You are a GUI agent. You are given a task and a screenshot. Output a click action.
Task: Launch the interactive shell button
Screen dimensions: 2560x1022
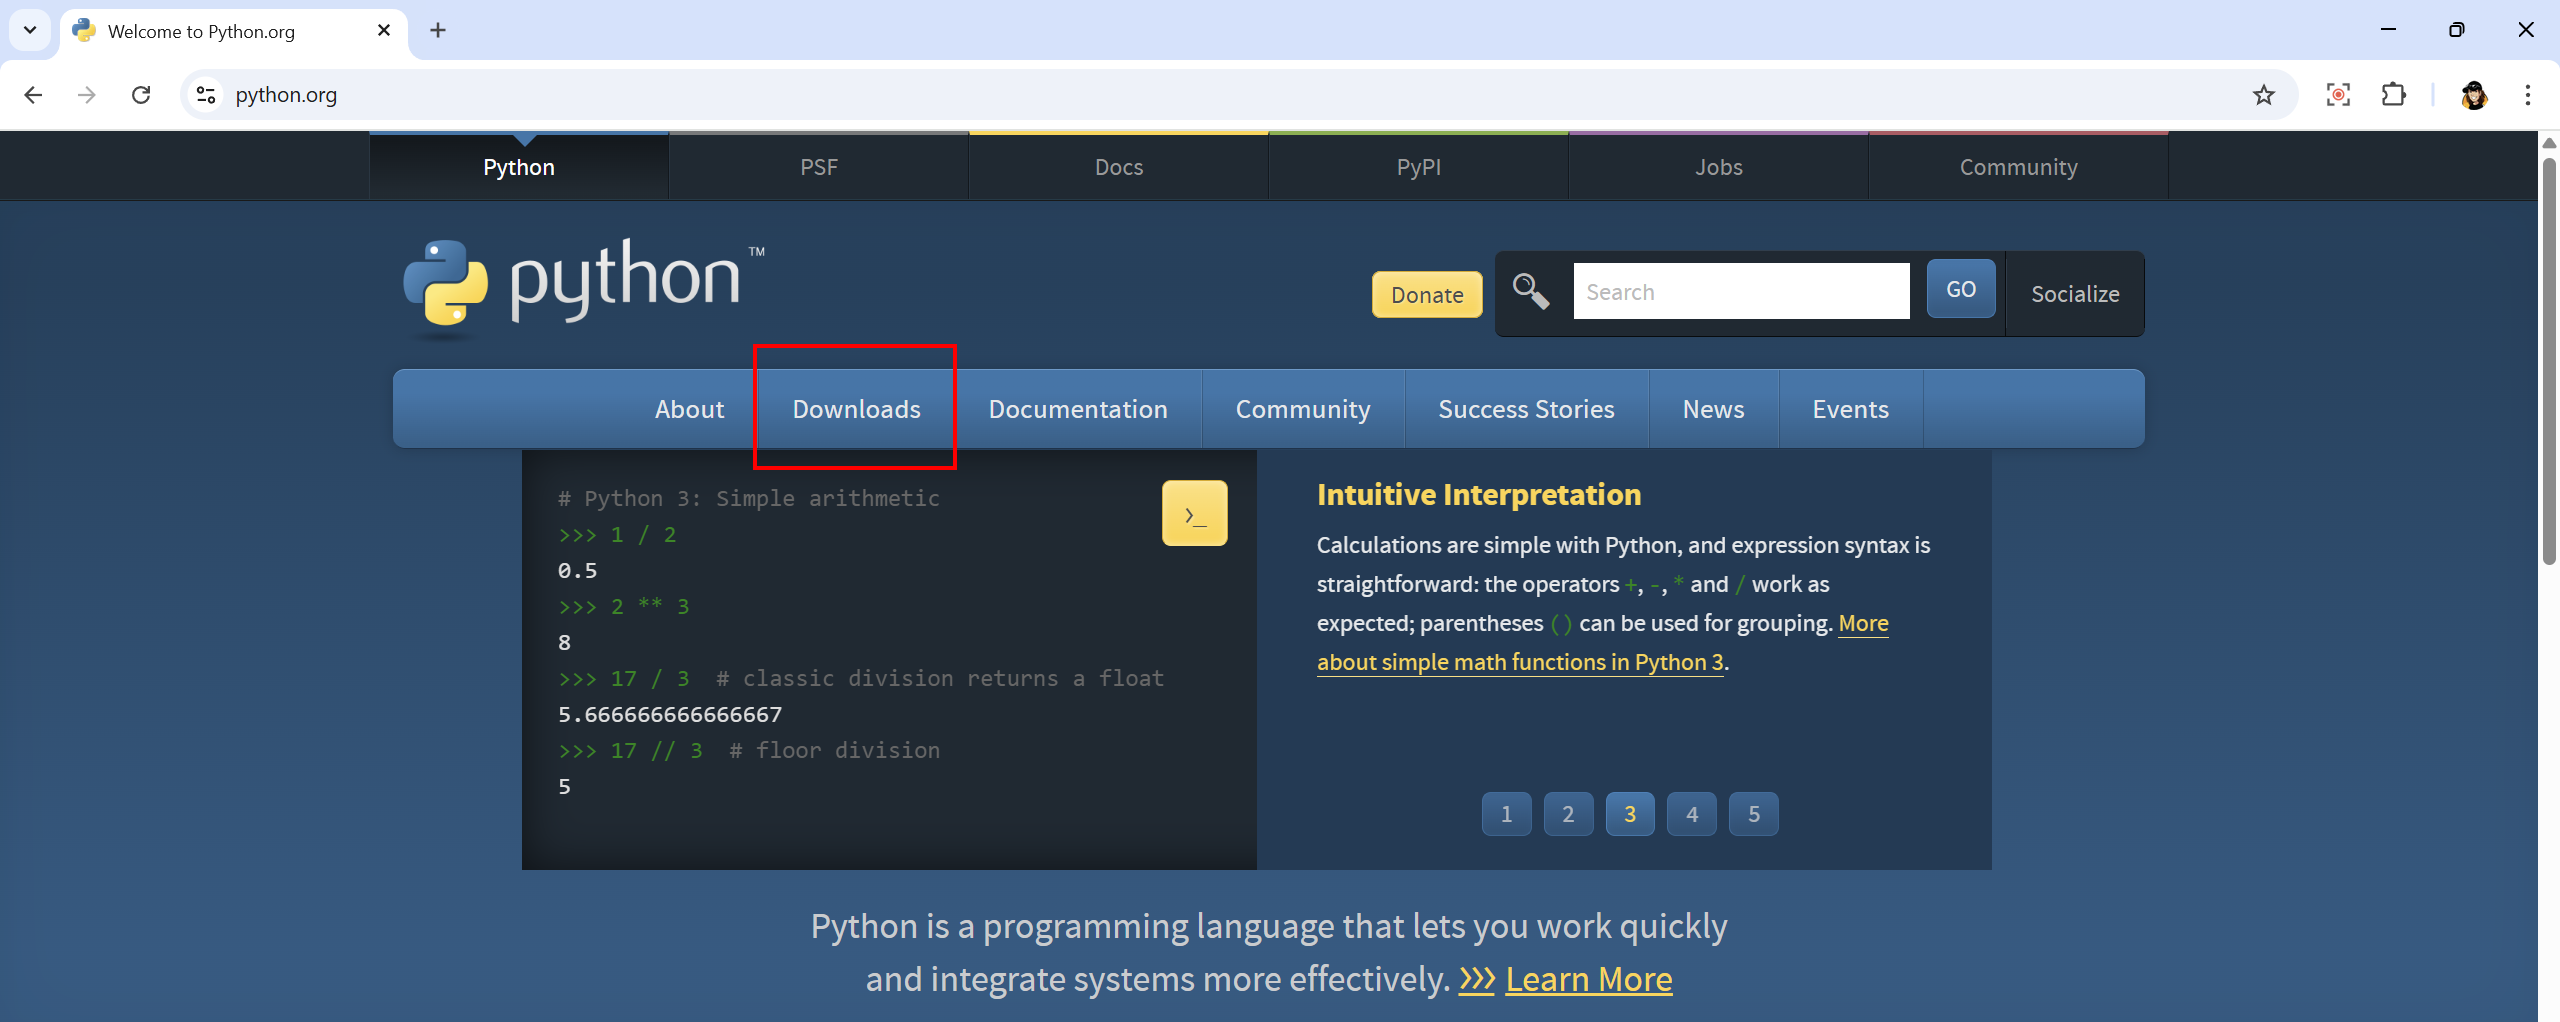[1194, 514]
